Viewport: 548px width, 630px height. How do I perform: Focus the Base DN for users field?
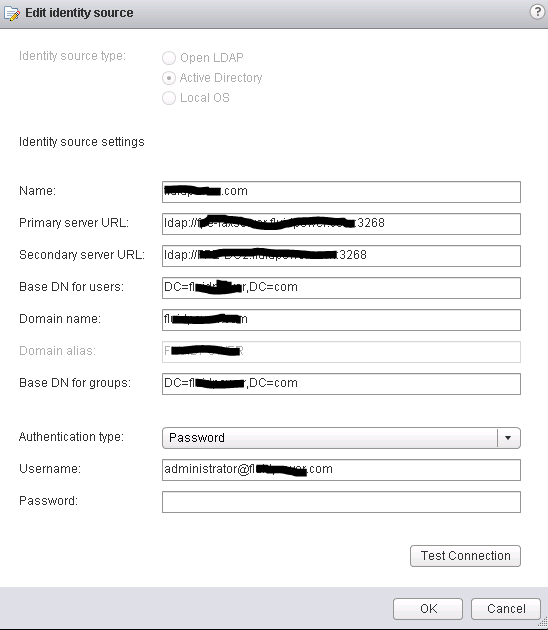(341, 288)
